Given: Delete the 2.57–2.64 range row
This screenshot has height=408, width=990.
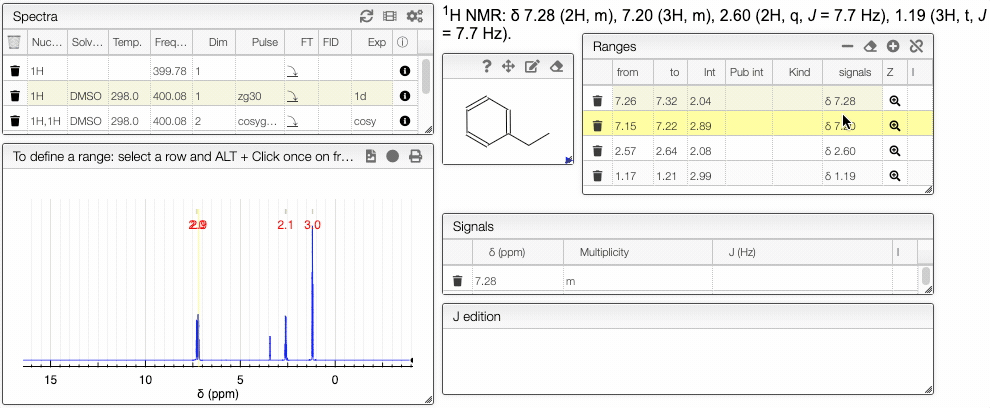Looking at the screenshot, I should (x=597, y=151).
